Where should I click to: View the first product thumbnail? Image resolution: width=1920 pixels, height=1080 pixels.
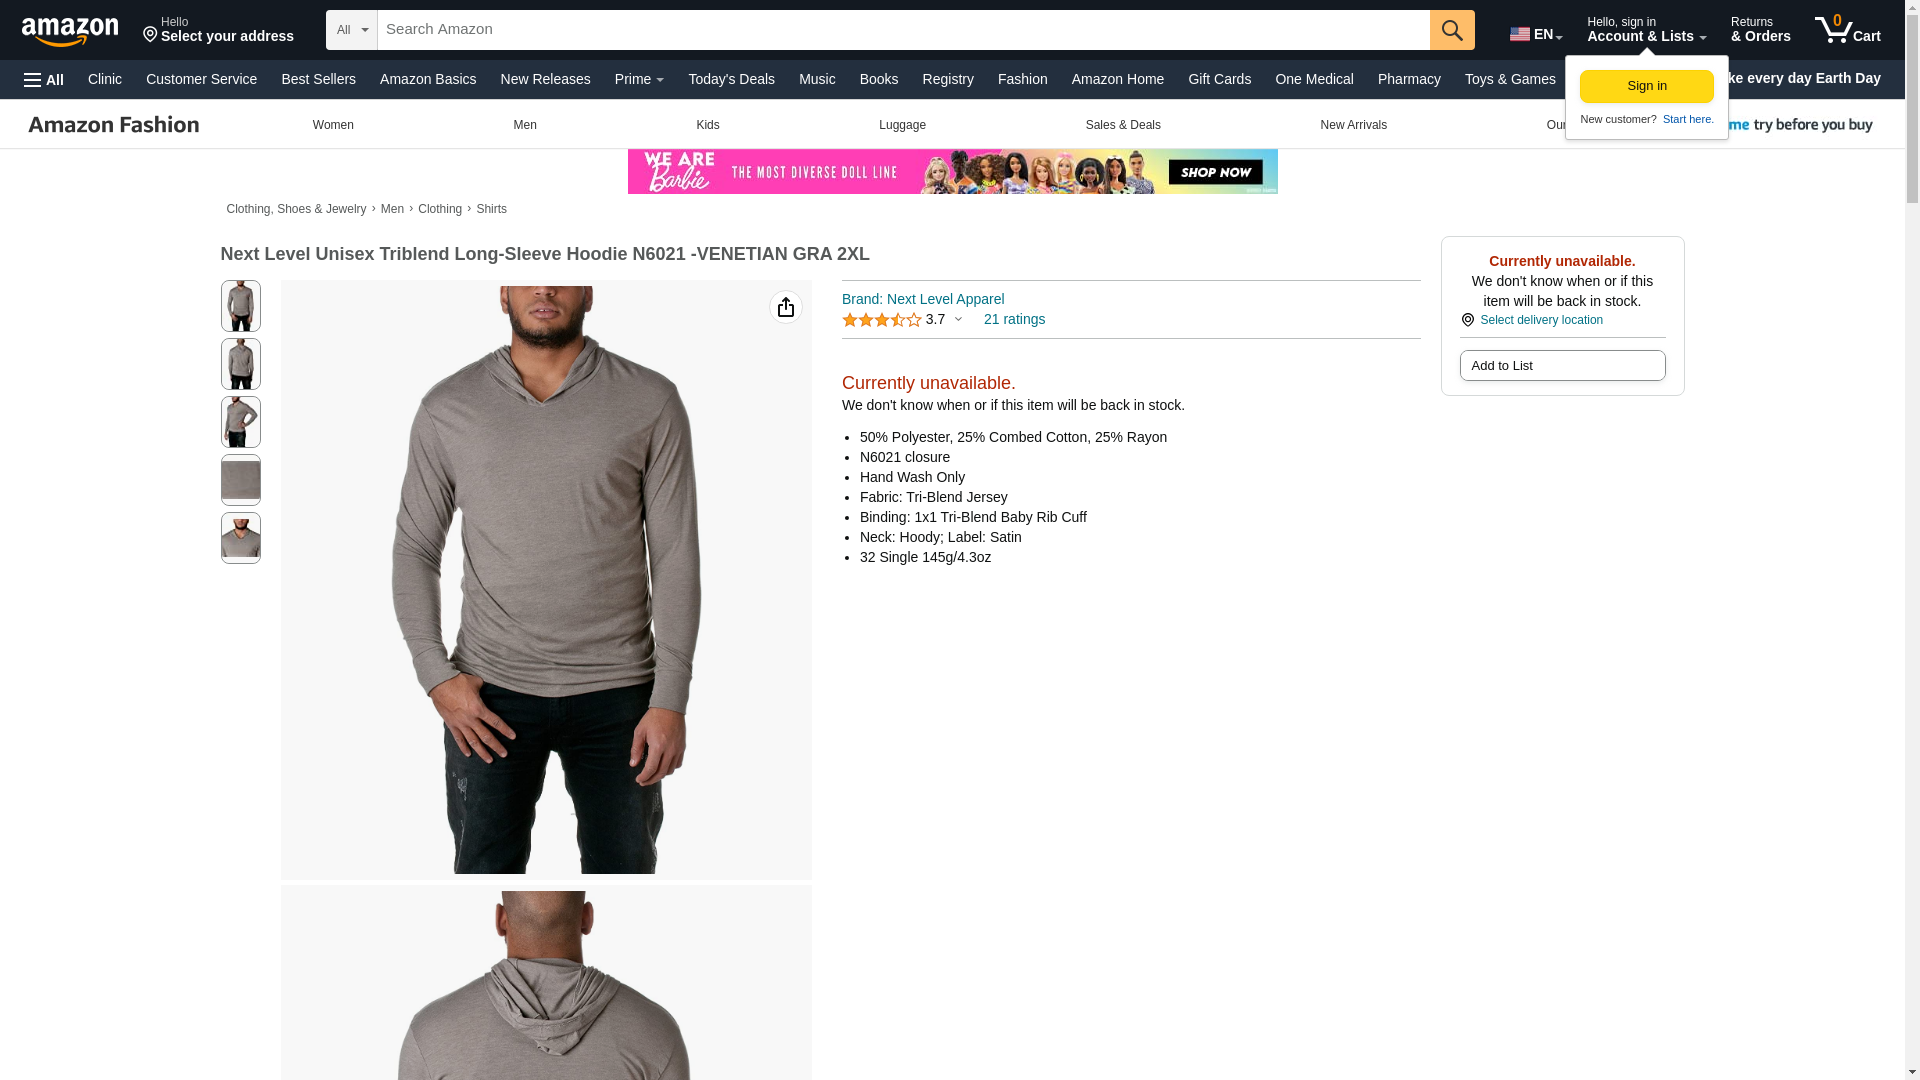click(240, 306)
